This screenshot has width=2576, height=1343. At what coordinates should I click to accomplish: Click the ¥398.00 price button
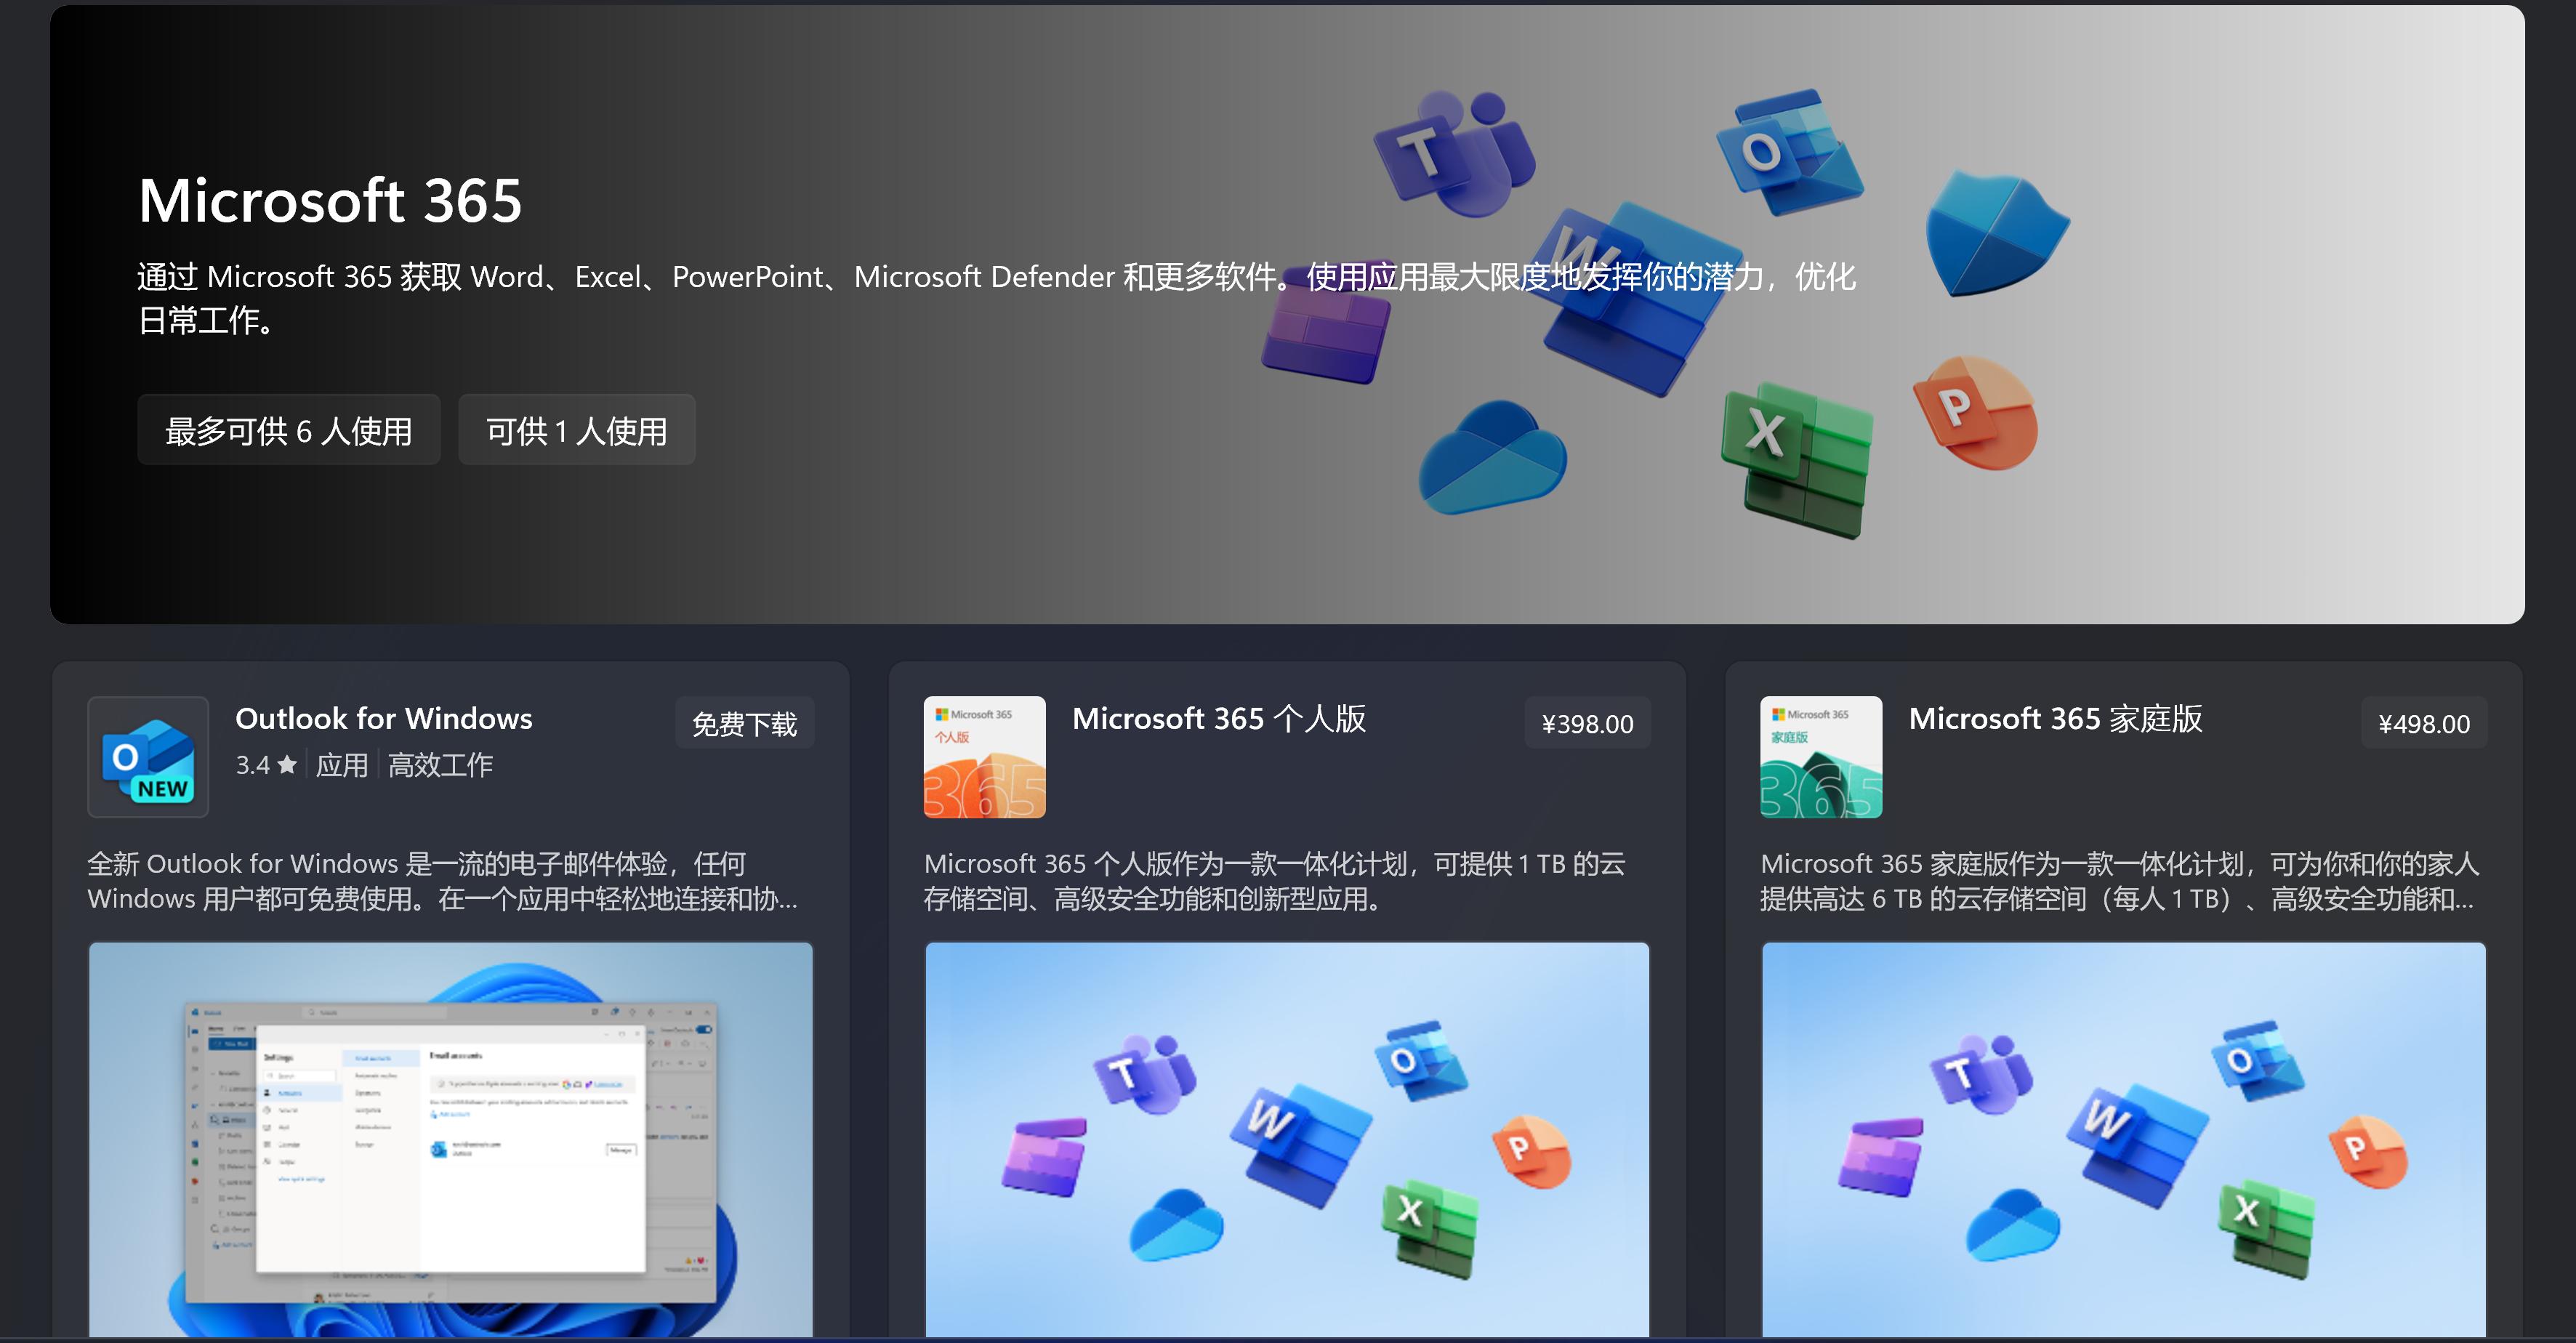[1587, 723]
